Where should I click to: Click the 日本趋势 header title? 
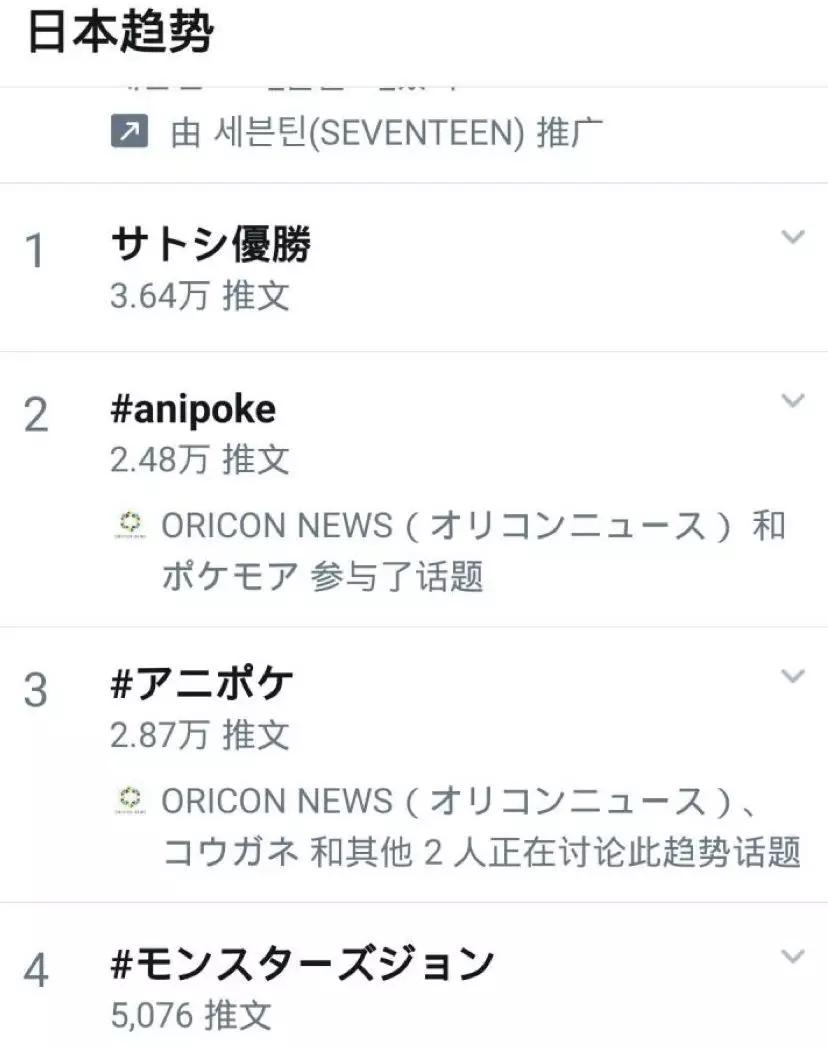tap(120, 34)
